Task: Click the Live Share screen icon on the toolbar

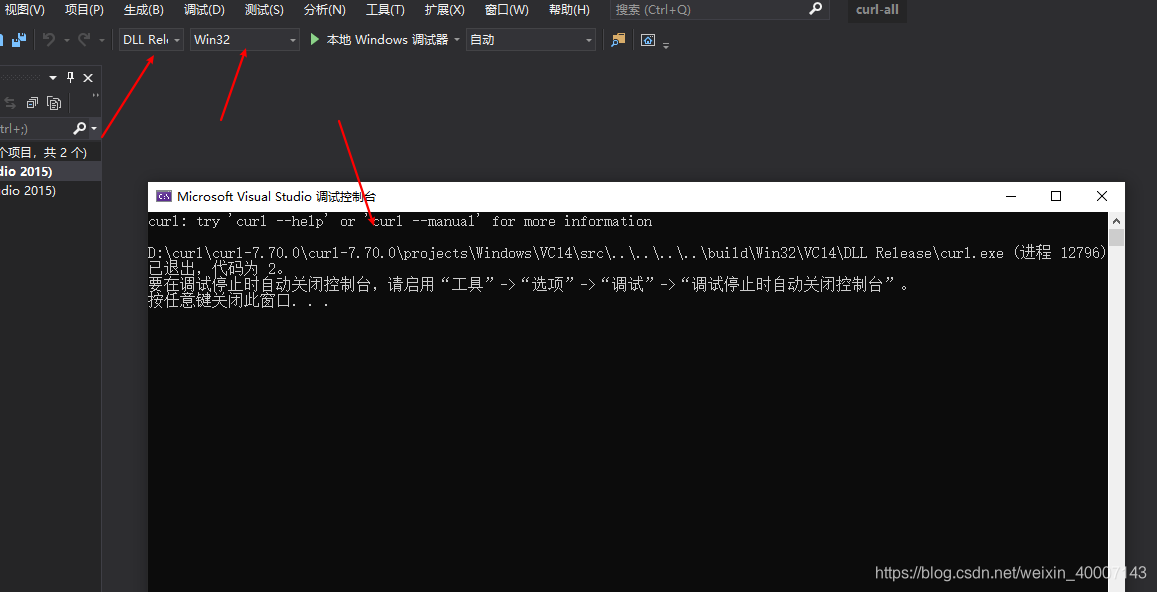Action: pos(648,40)
